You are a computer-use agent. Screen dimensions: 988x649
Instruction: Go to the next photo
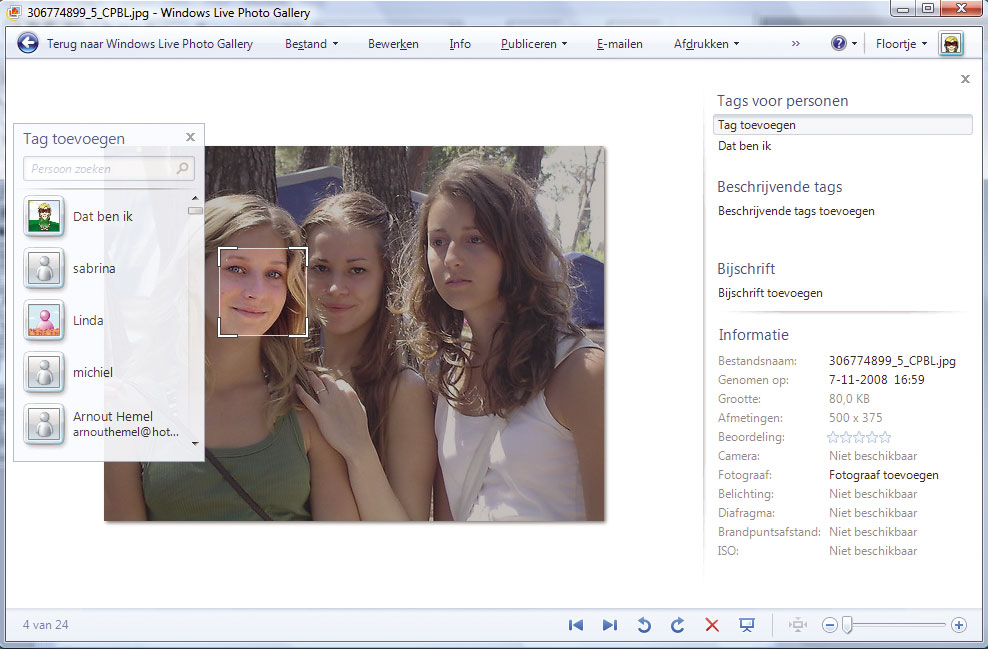click(609, 625)
